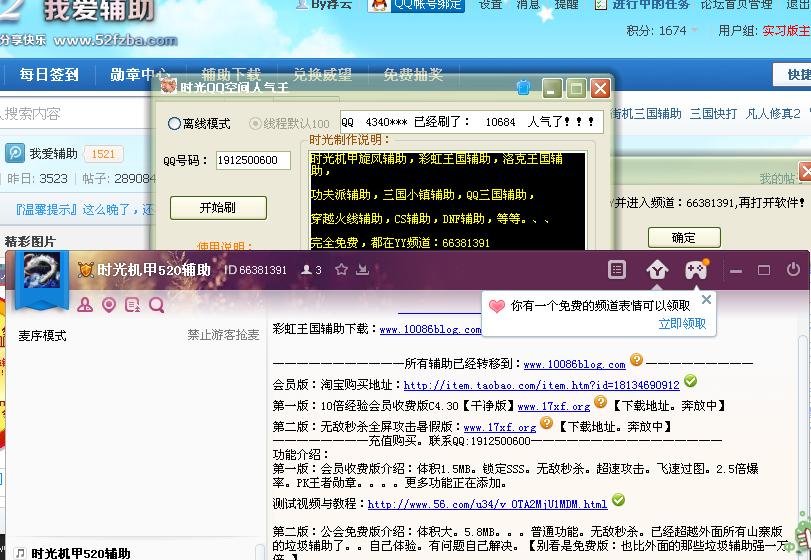Click the 开始刷 button

tap(218, 208)
